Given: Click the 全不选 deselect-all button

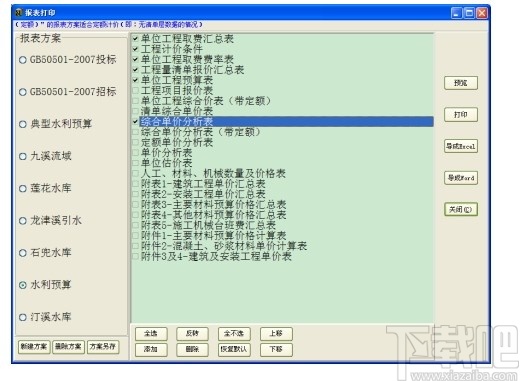Looking at the screenshot, I should (x=234, y=333).
